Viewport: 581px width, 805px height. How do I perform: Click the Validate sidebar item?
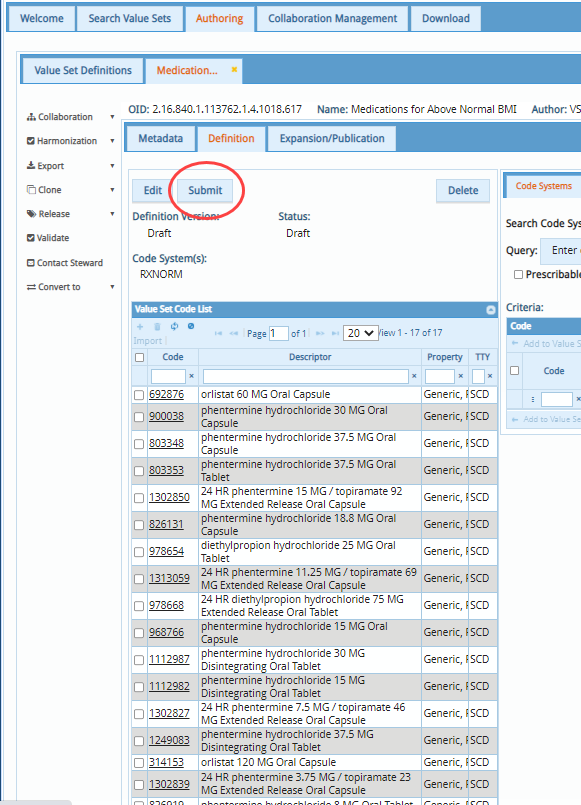tap(48, 238)
